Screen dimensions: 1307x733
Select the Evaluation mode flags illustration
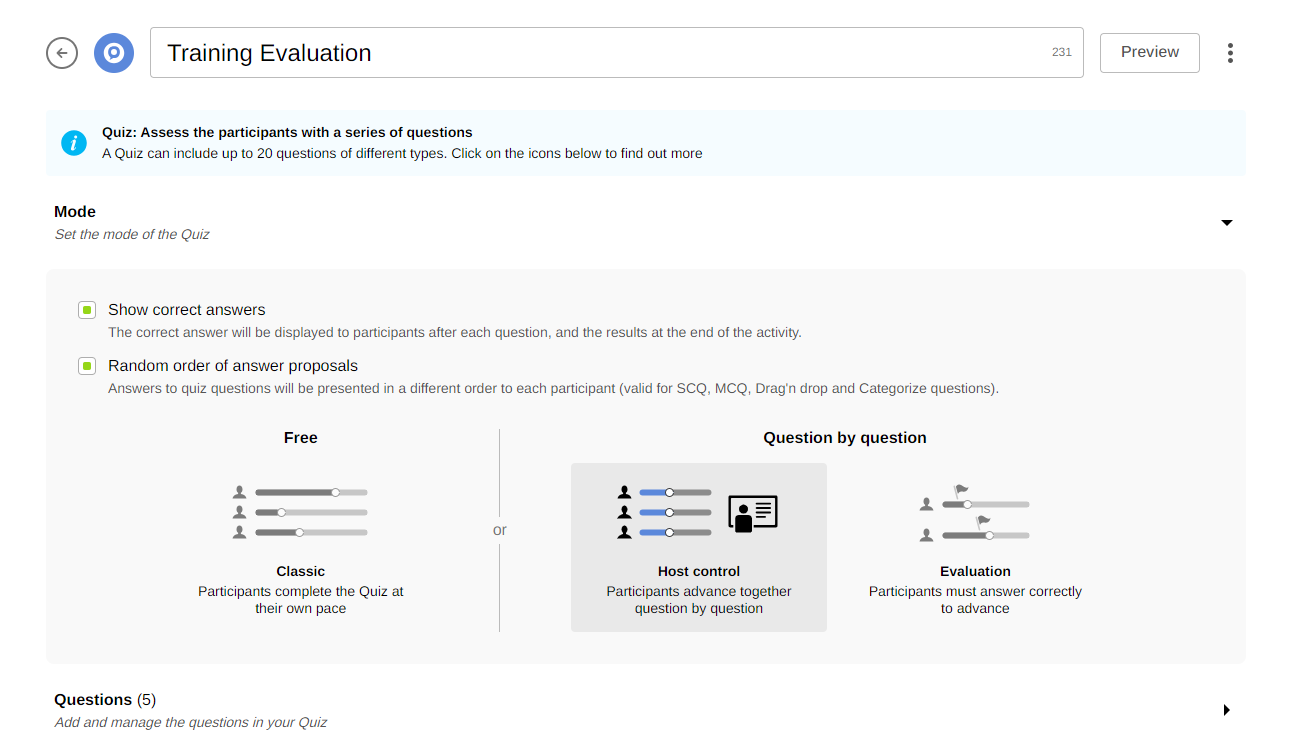[x=975, y=514]
